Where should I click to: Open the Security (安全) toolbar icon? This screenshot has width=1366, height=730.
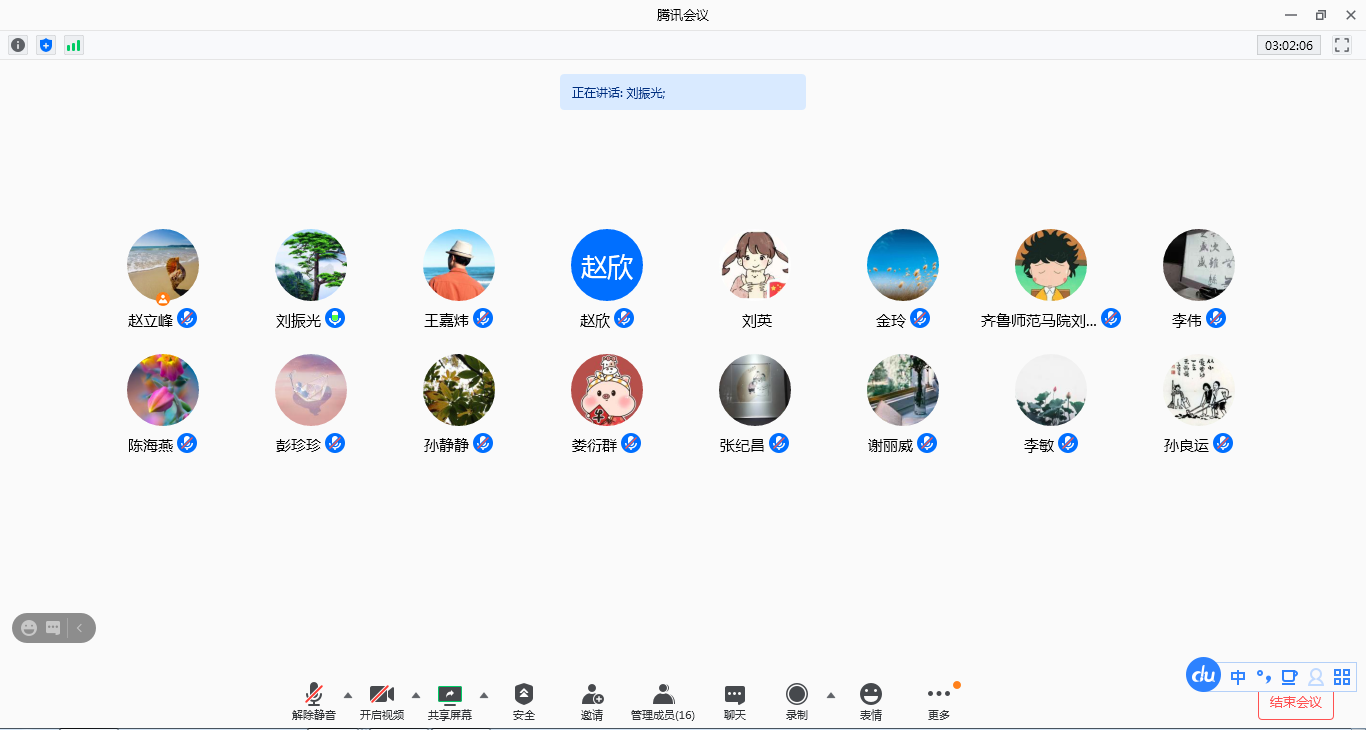click(x=524, y=701)
